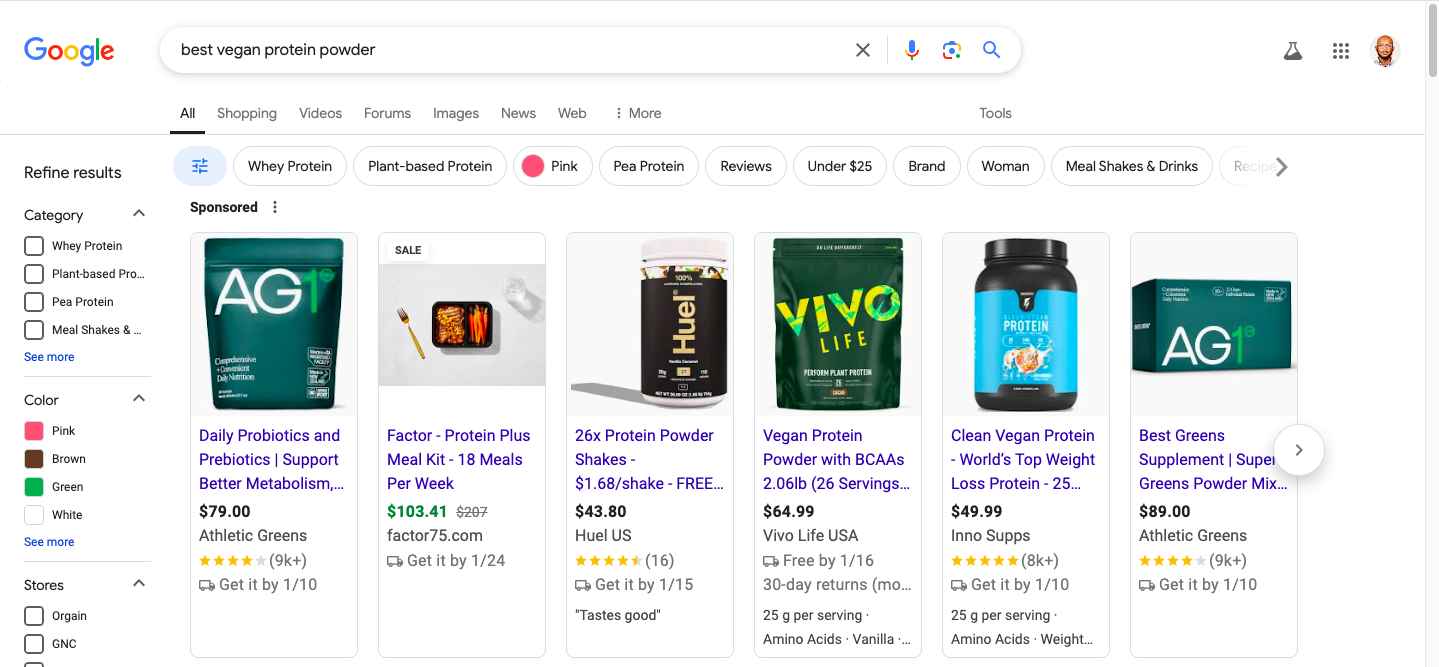Image resolution: width=1439 pixels, height=667 pixels.
Task: Choose the Green color swatch
Action: point(34,487)
